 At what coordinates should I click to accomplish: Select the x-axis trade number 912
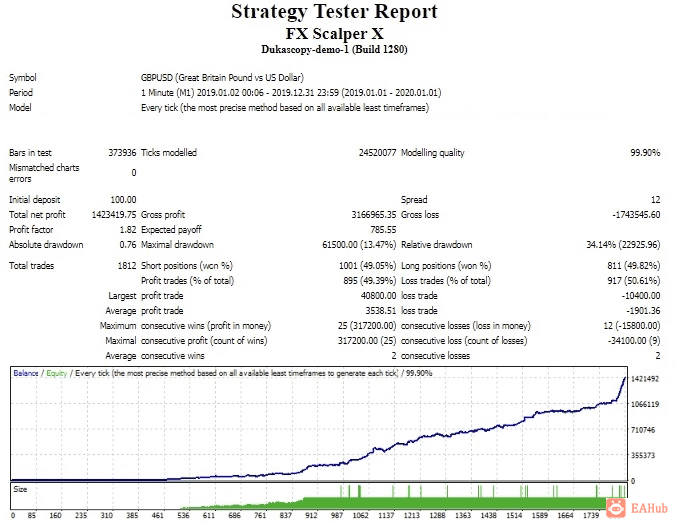[x=311, y=515]
